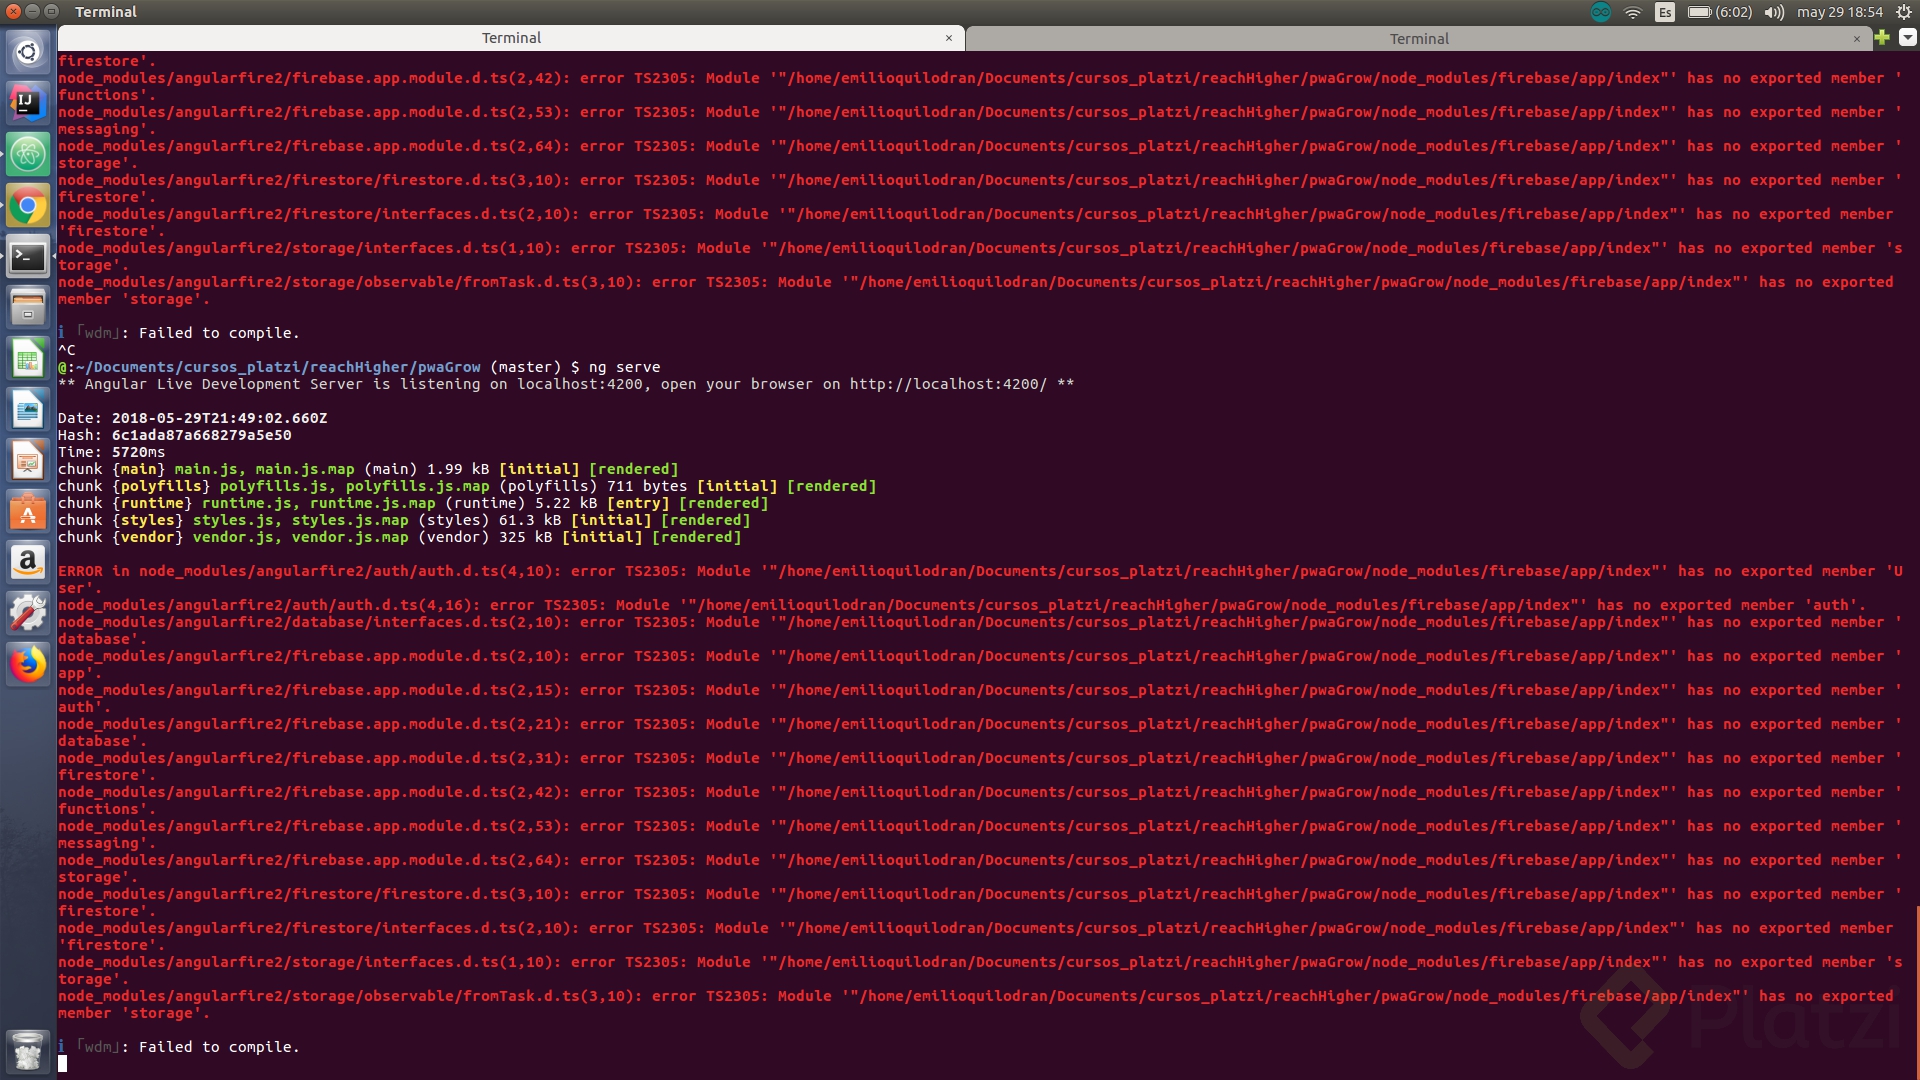1920x1080 pixels.
Task: Open Ubuntu Software center icon
Action: point(28,513)
